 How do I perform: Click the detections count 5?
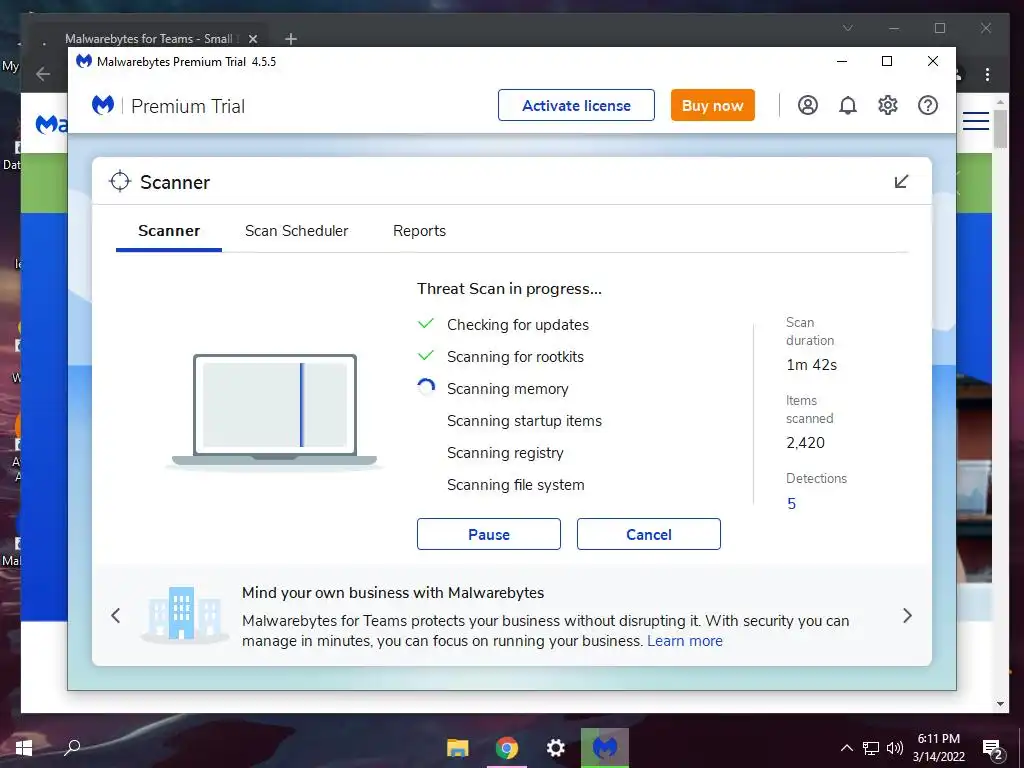click(x=792, y=504)
